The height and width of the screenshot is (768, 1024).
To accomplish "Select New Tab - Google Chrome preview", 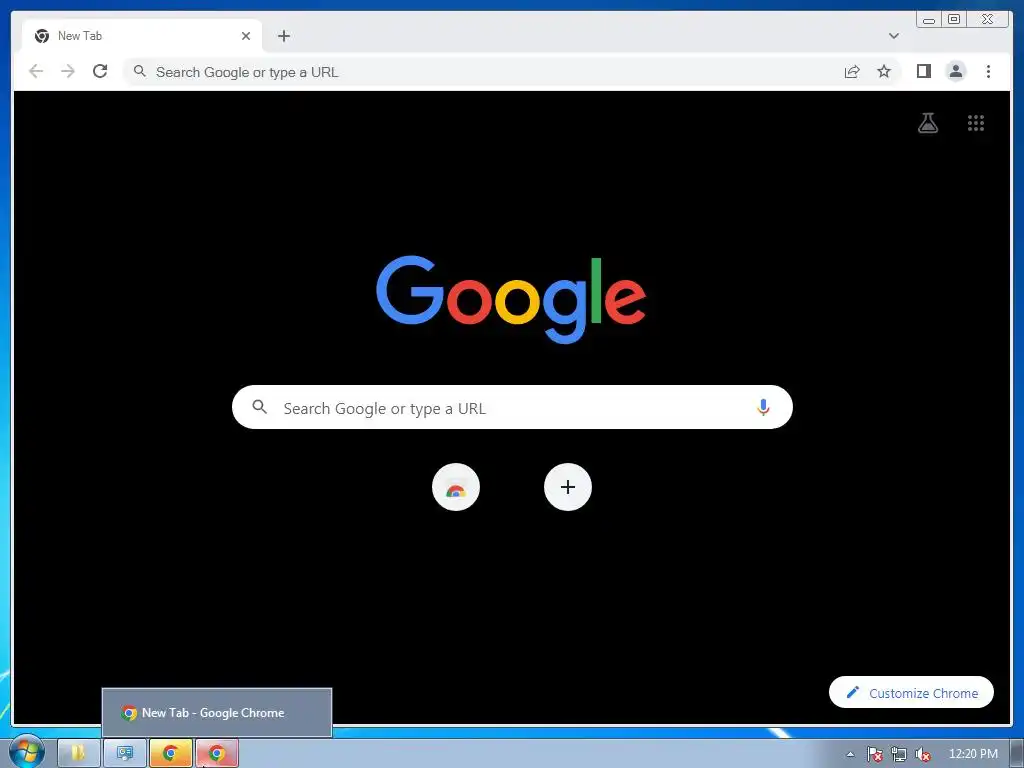I will (x=217, y=712).
